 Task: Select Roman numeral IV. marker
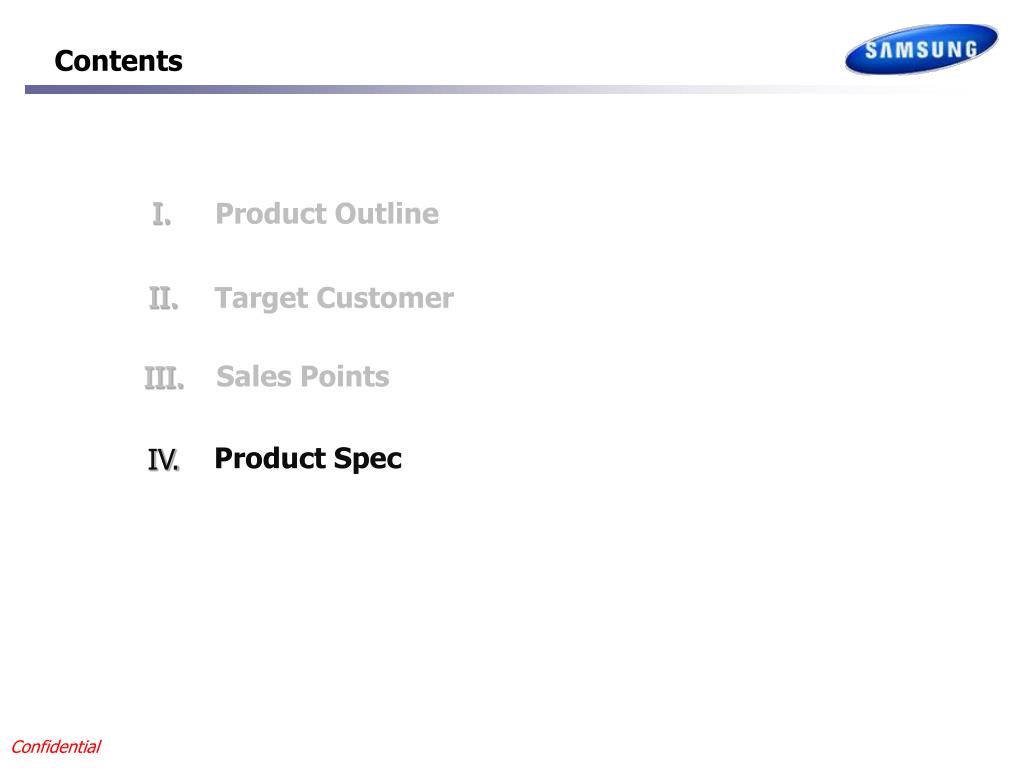[163, 460]
